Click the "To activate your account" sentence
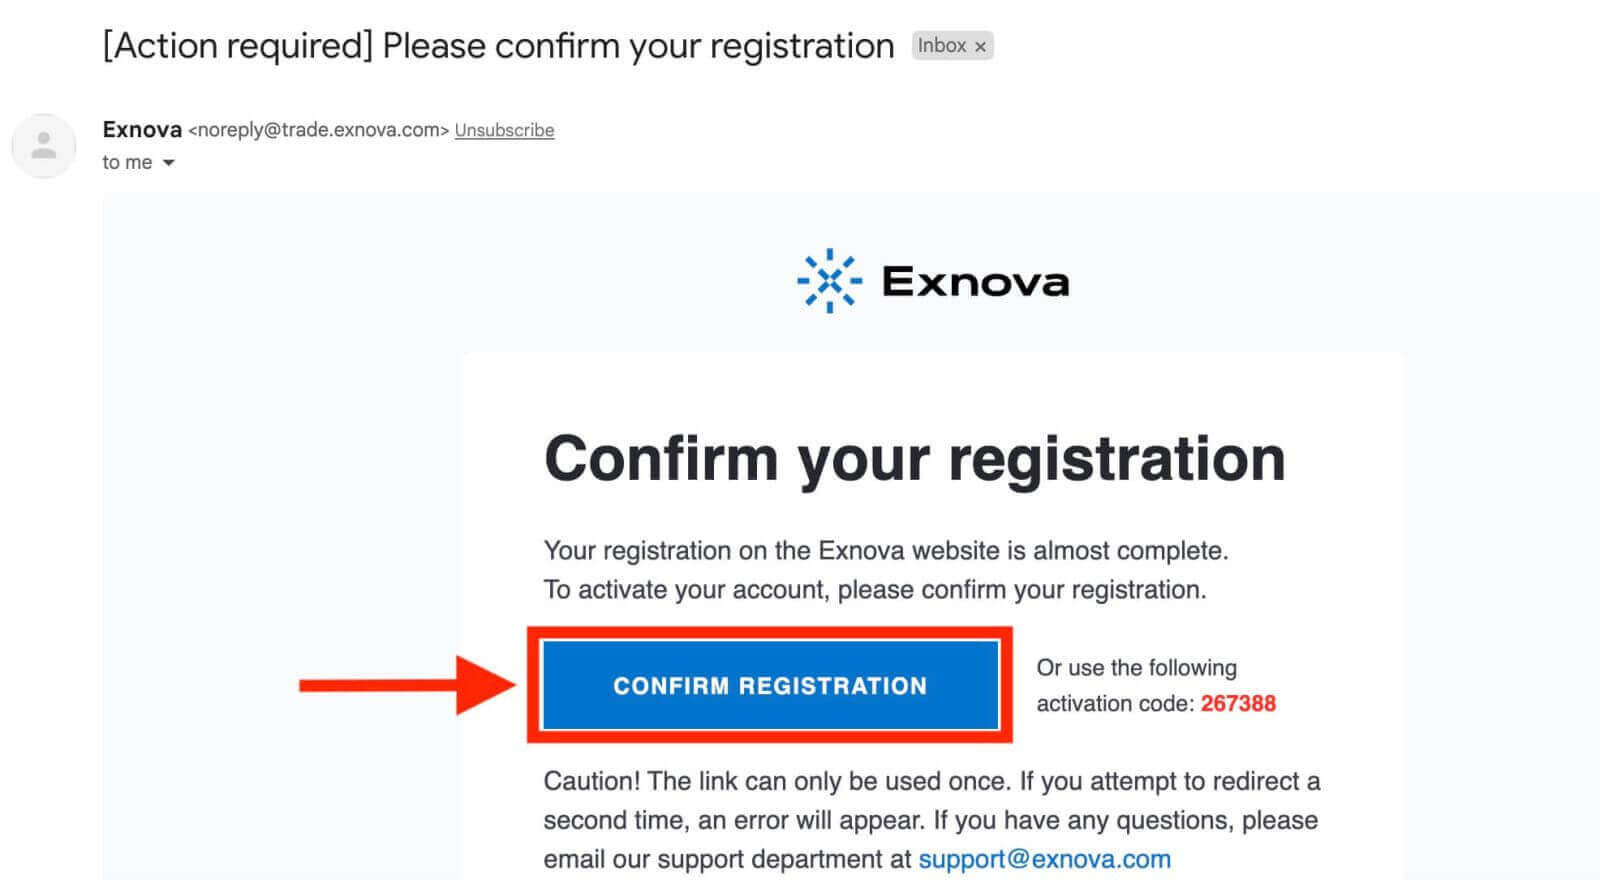The width and height of the screenshot is (1600, 880). pyautogui.click(x=874, y=590)
